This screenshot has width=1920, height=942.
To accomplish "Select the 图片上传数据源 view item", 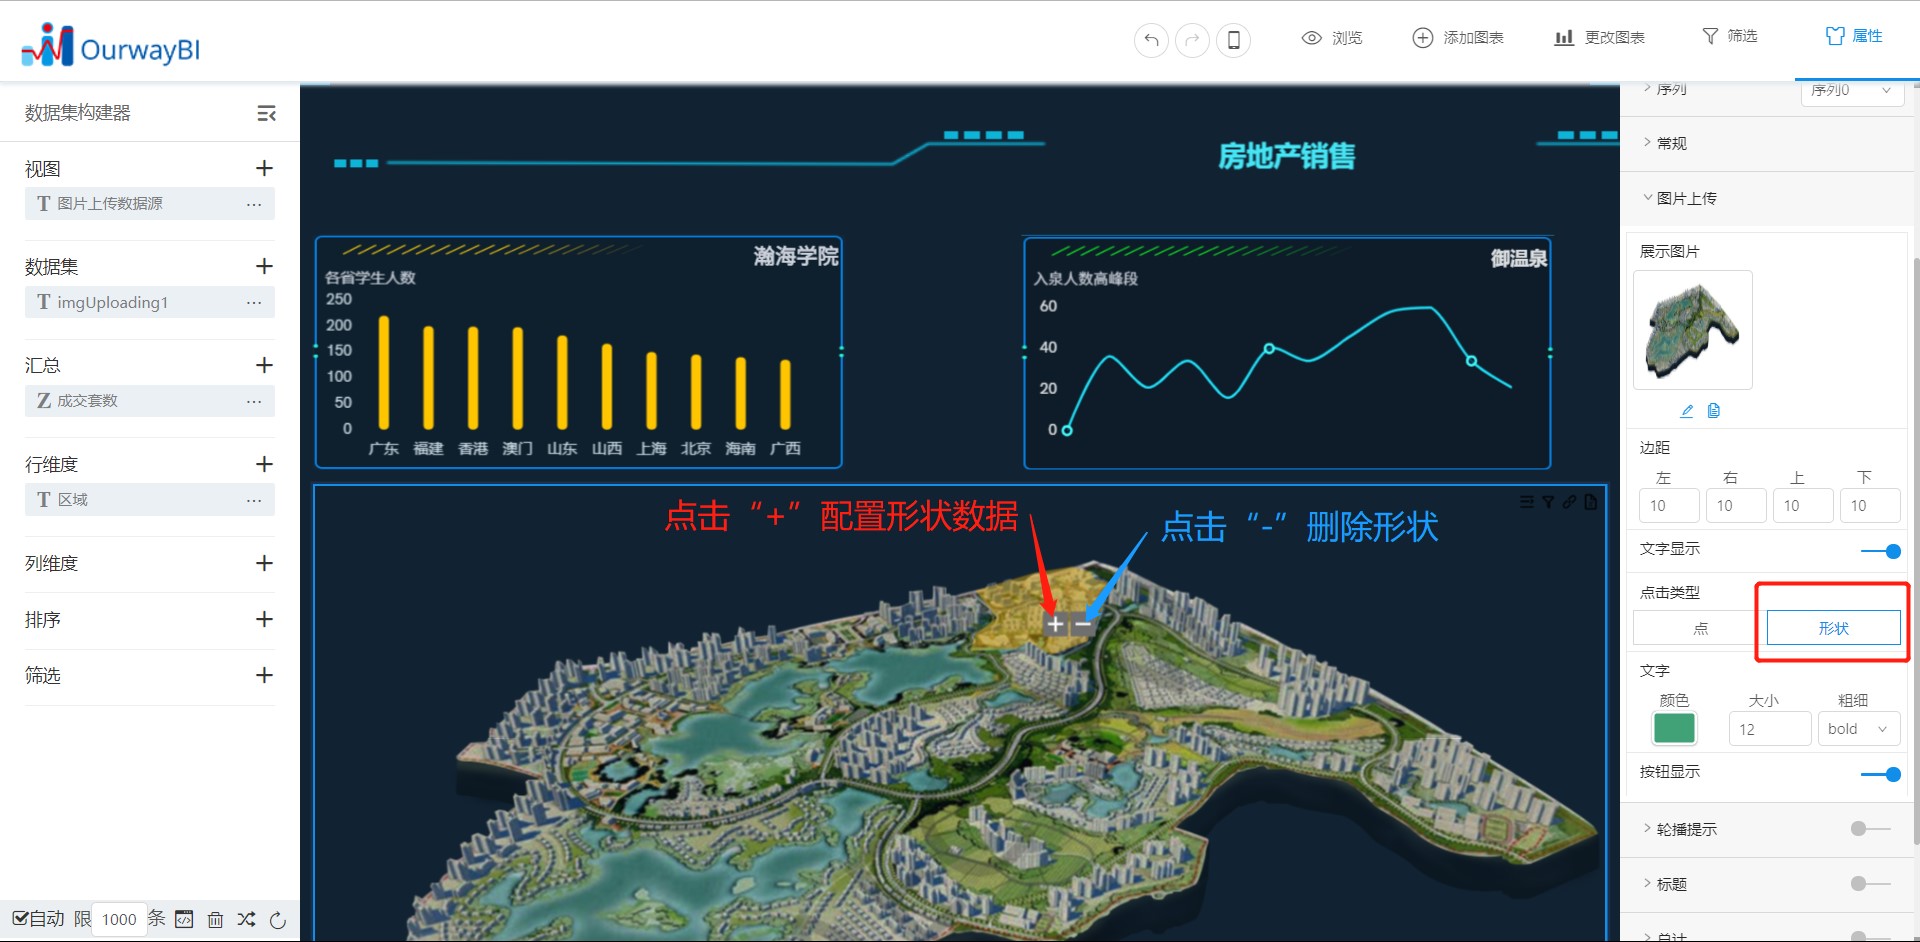I will pos(150,204).
